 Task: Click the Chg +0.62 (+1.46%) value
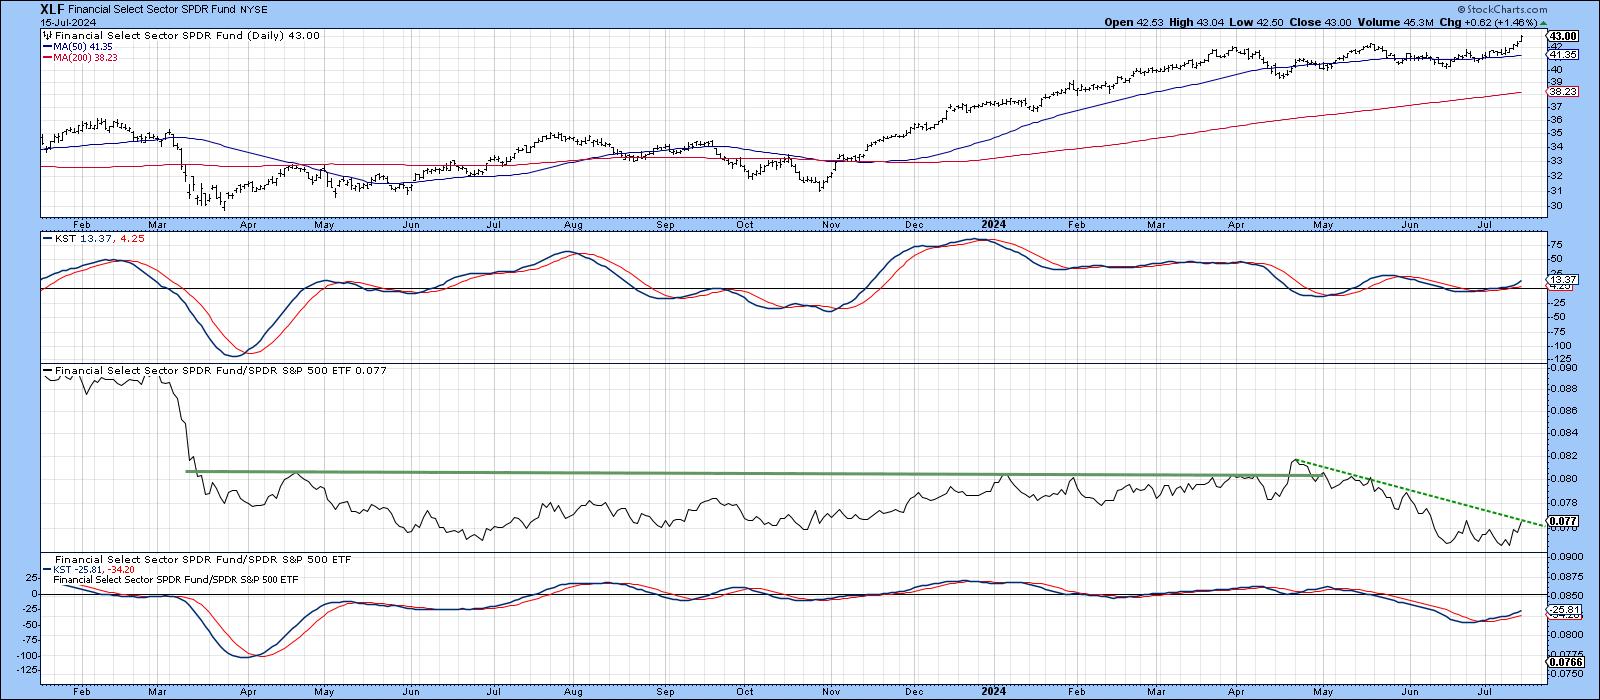[1489, 23]
